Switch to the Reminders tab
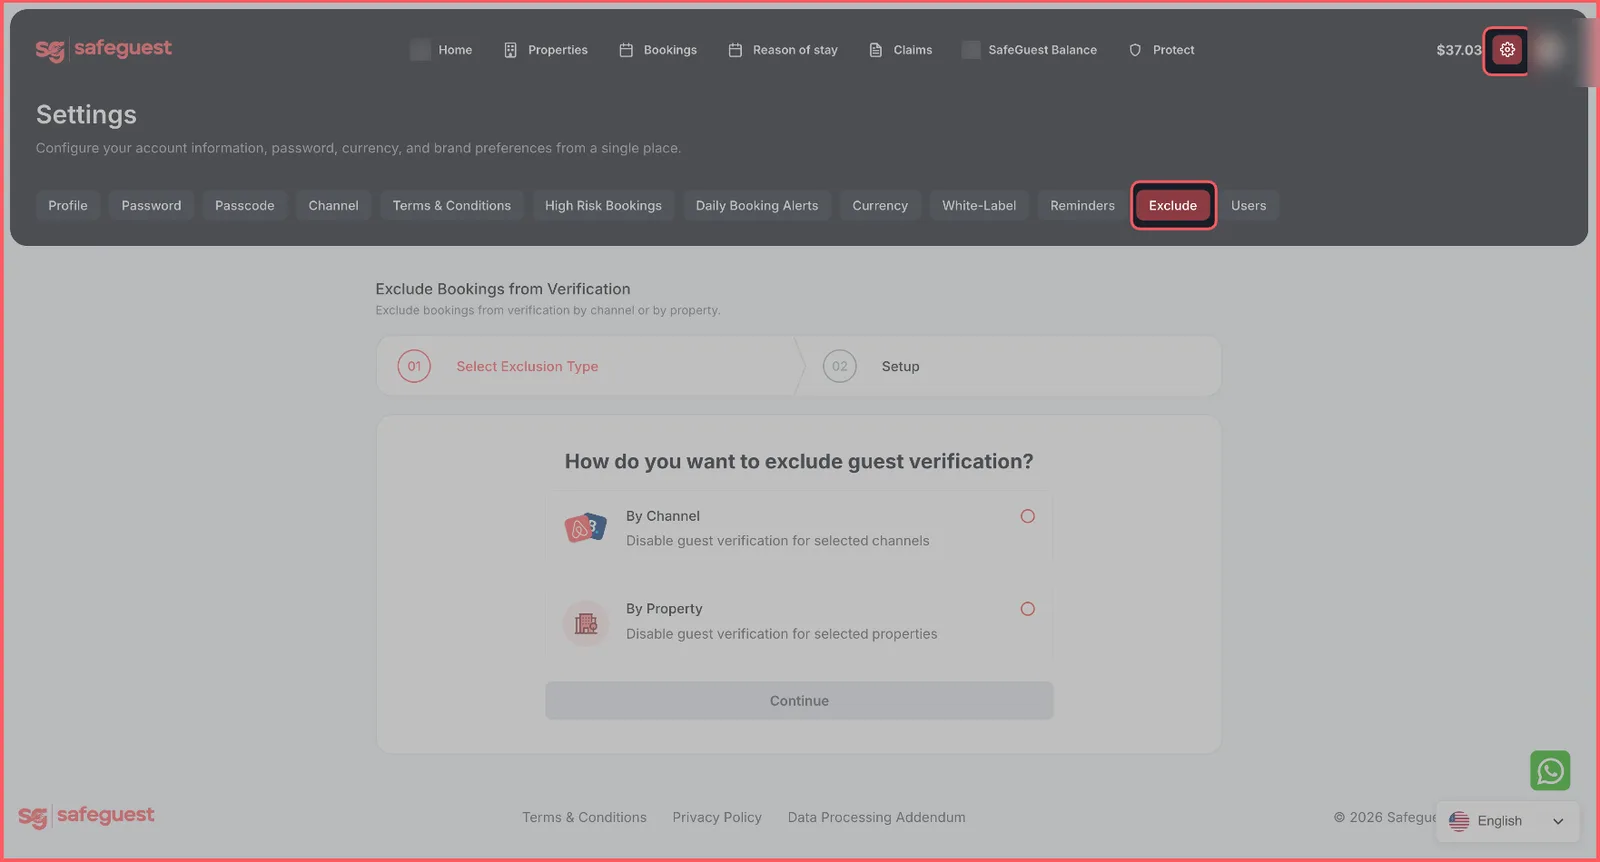Viewport: 1600px width, 862px height. 1082,205
